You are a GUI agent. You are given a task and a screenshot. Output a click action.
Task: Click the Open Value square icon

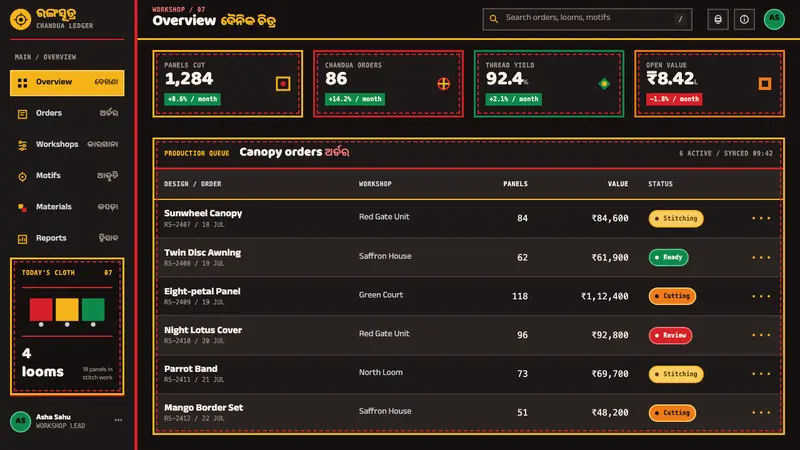pos(765,84)
